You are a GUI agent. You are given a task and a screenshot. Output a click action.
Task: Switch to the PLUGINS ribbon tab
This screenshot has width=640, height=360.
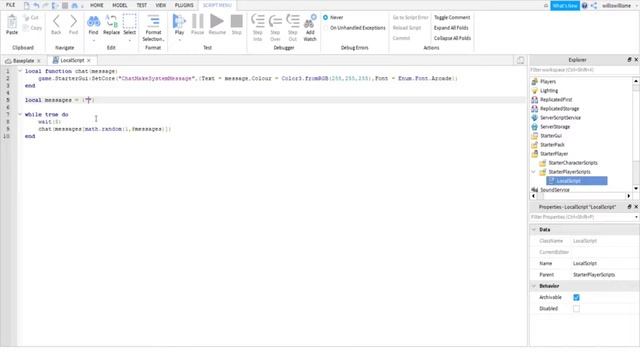click(x=184, y=5)
